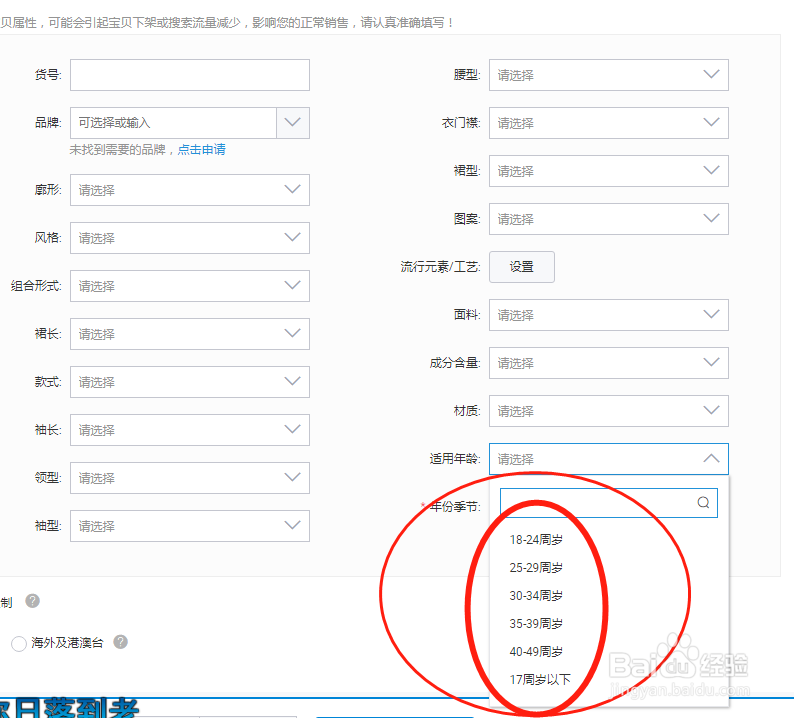Open the 面料 dropdown

click(x=609, y=315)
